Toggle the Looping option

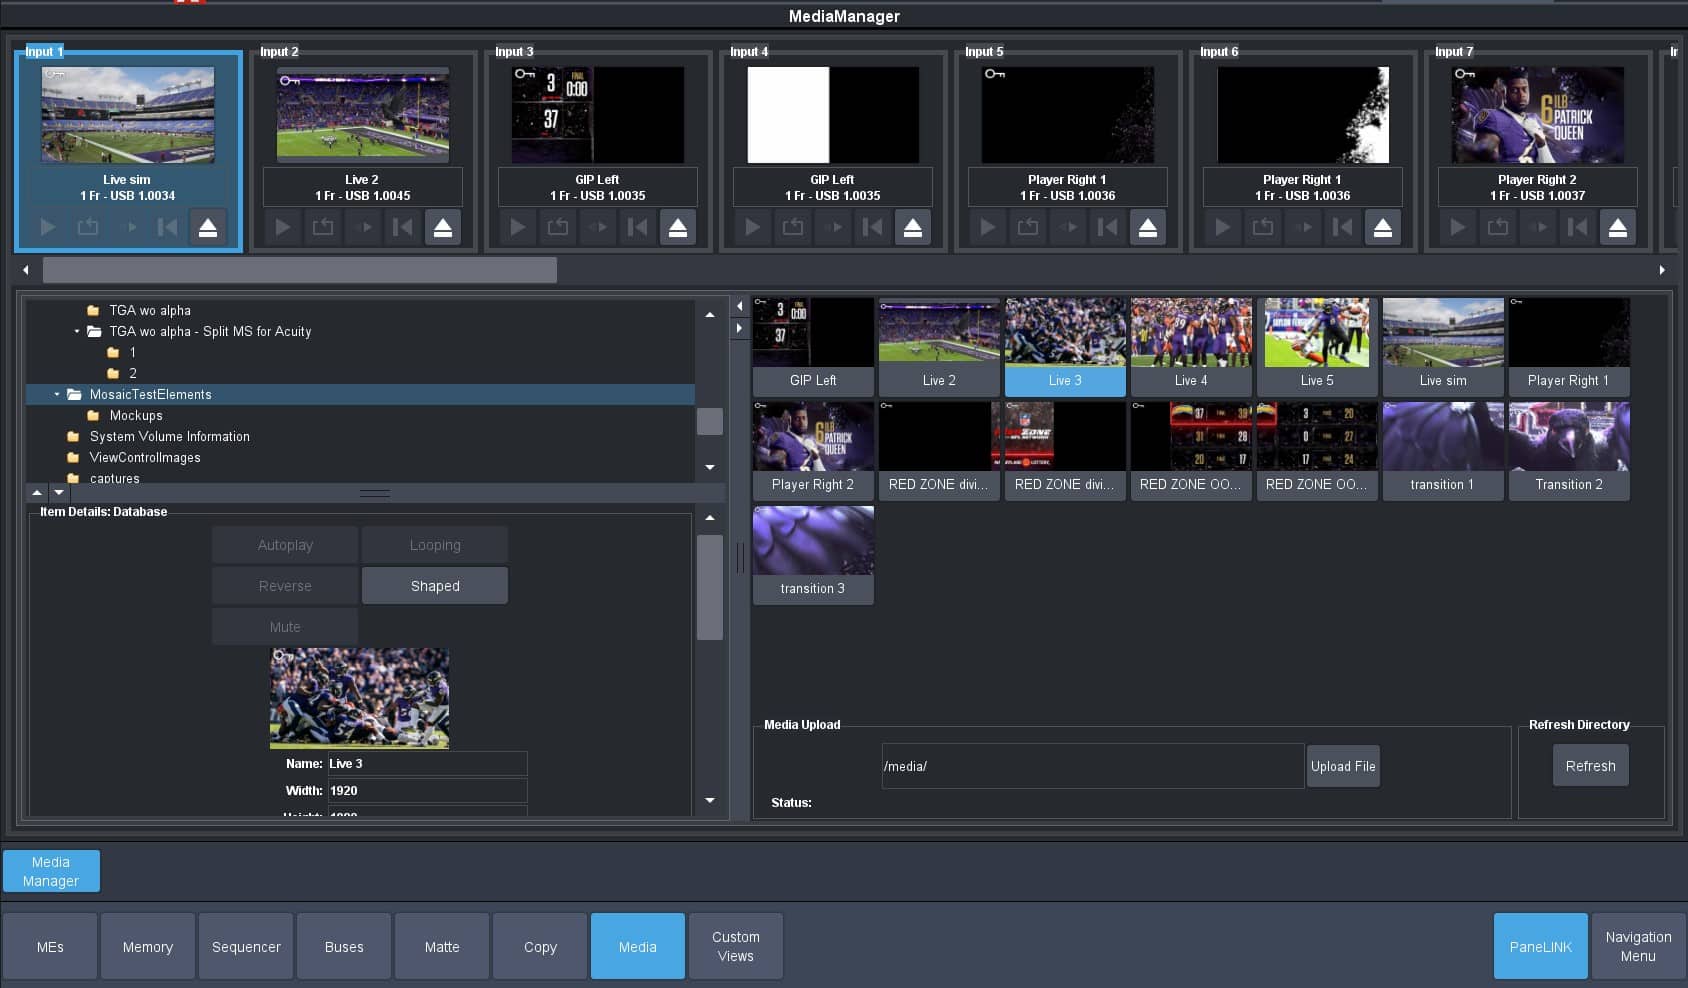click(435, 545)
